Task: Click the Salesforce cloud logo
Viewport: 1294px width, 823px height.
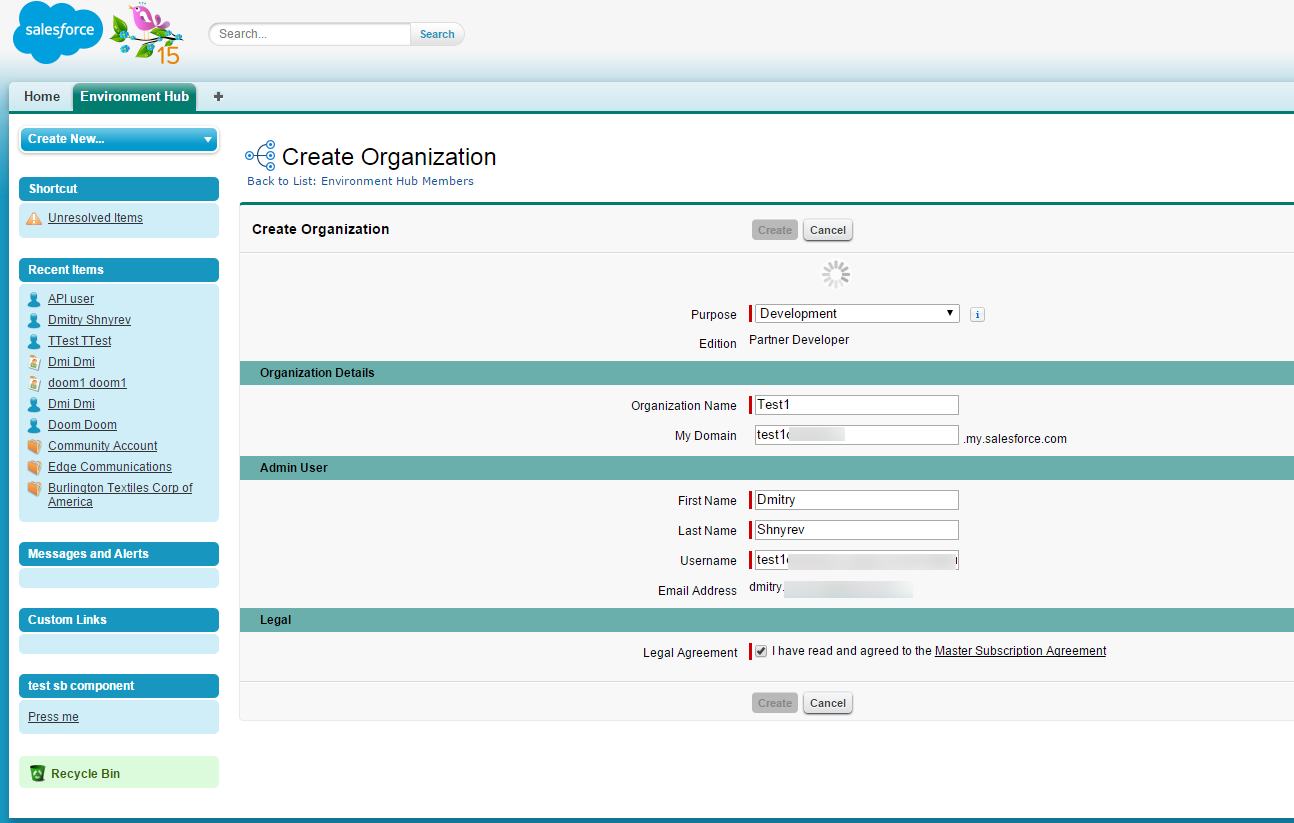Action: [x=58, y=33]
